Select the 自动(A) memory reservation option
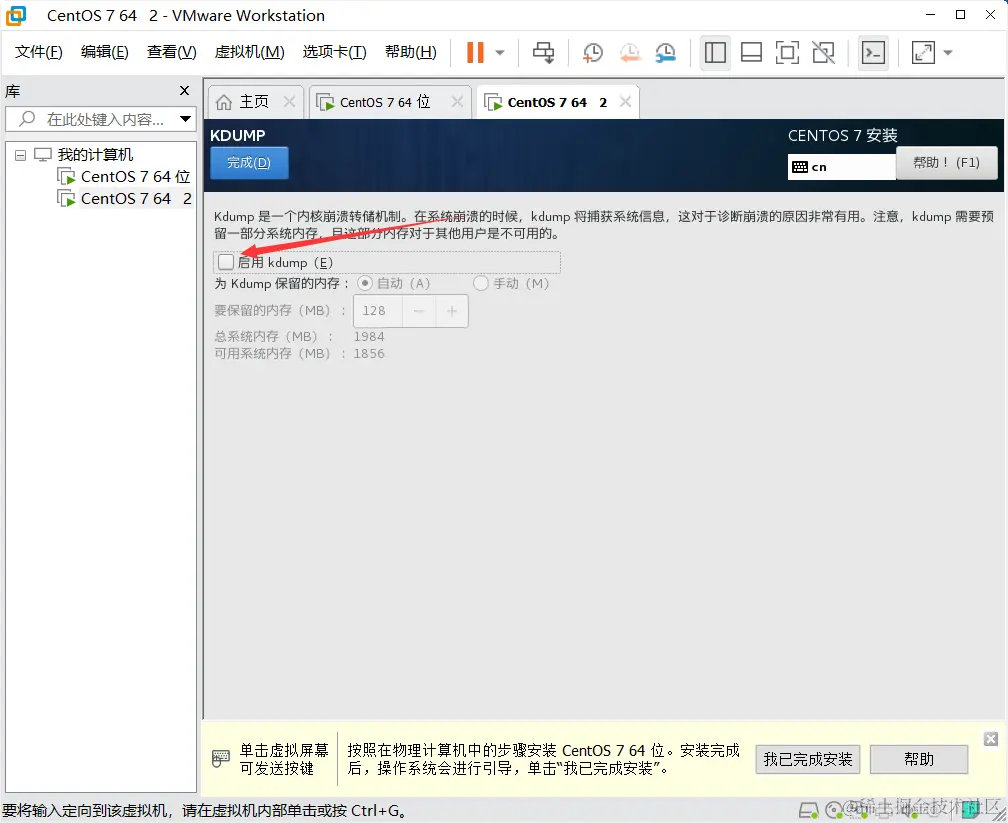This screenshot has height=823, width=1008. (x=366, y=283)
